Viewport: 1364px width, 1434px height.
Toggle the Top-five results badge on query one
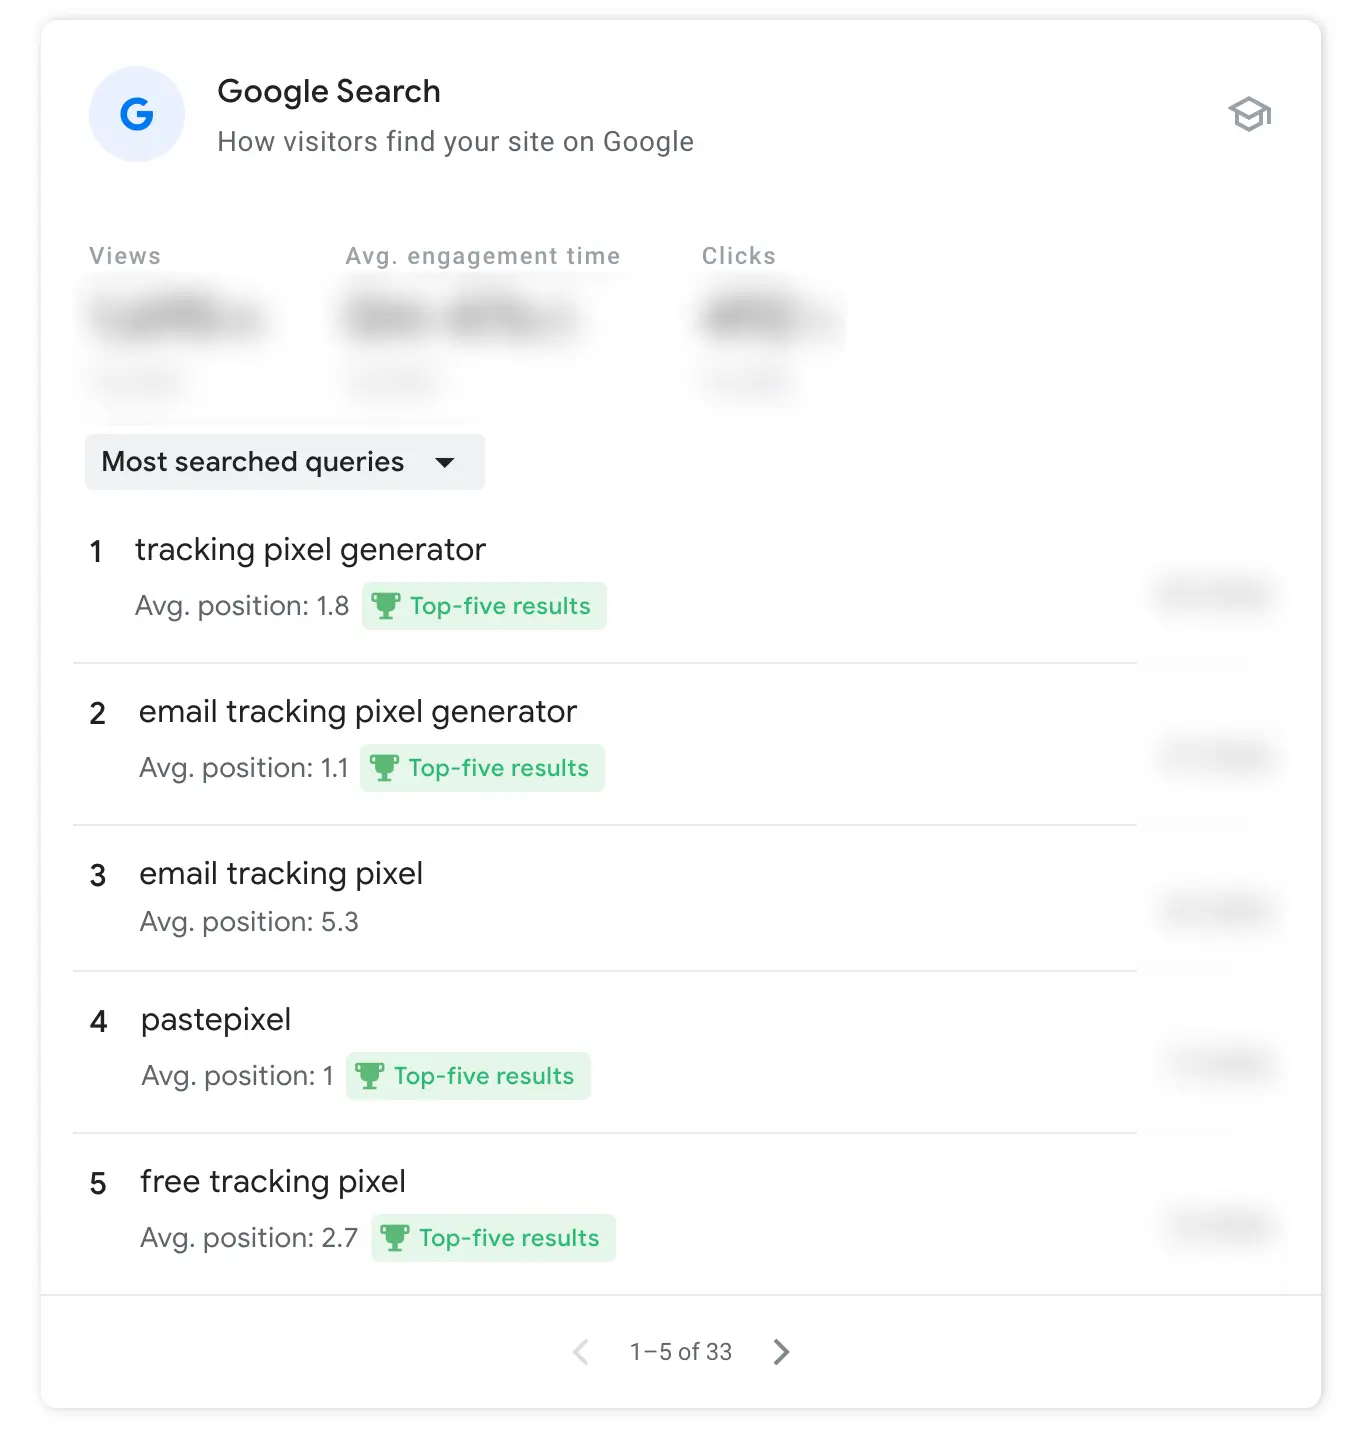click(x=483, y=605)
